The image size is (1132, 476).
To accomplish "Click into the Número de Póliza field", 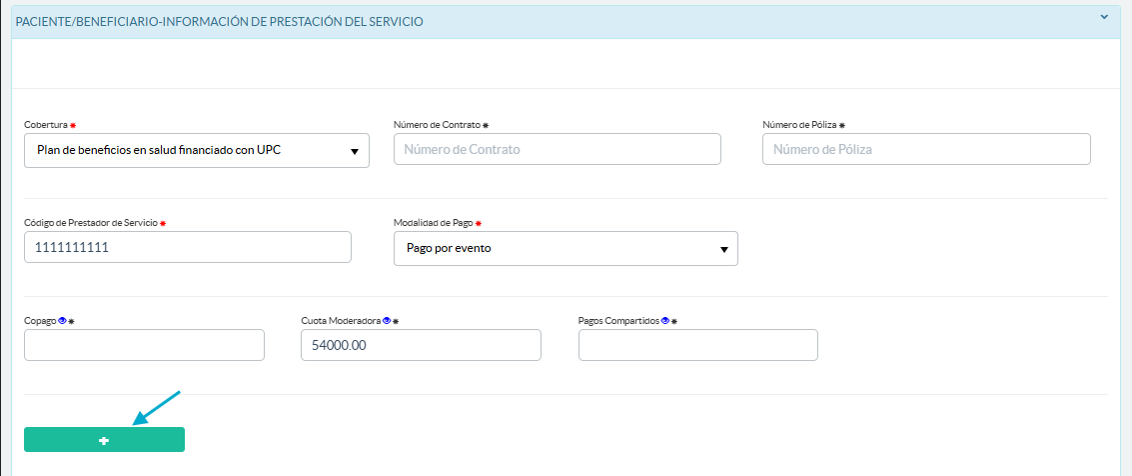I will coord(925,150).
